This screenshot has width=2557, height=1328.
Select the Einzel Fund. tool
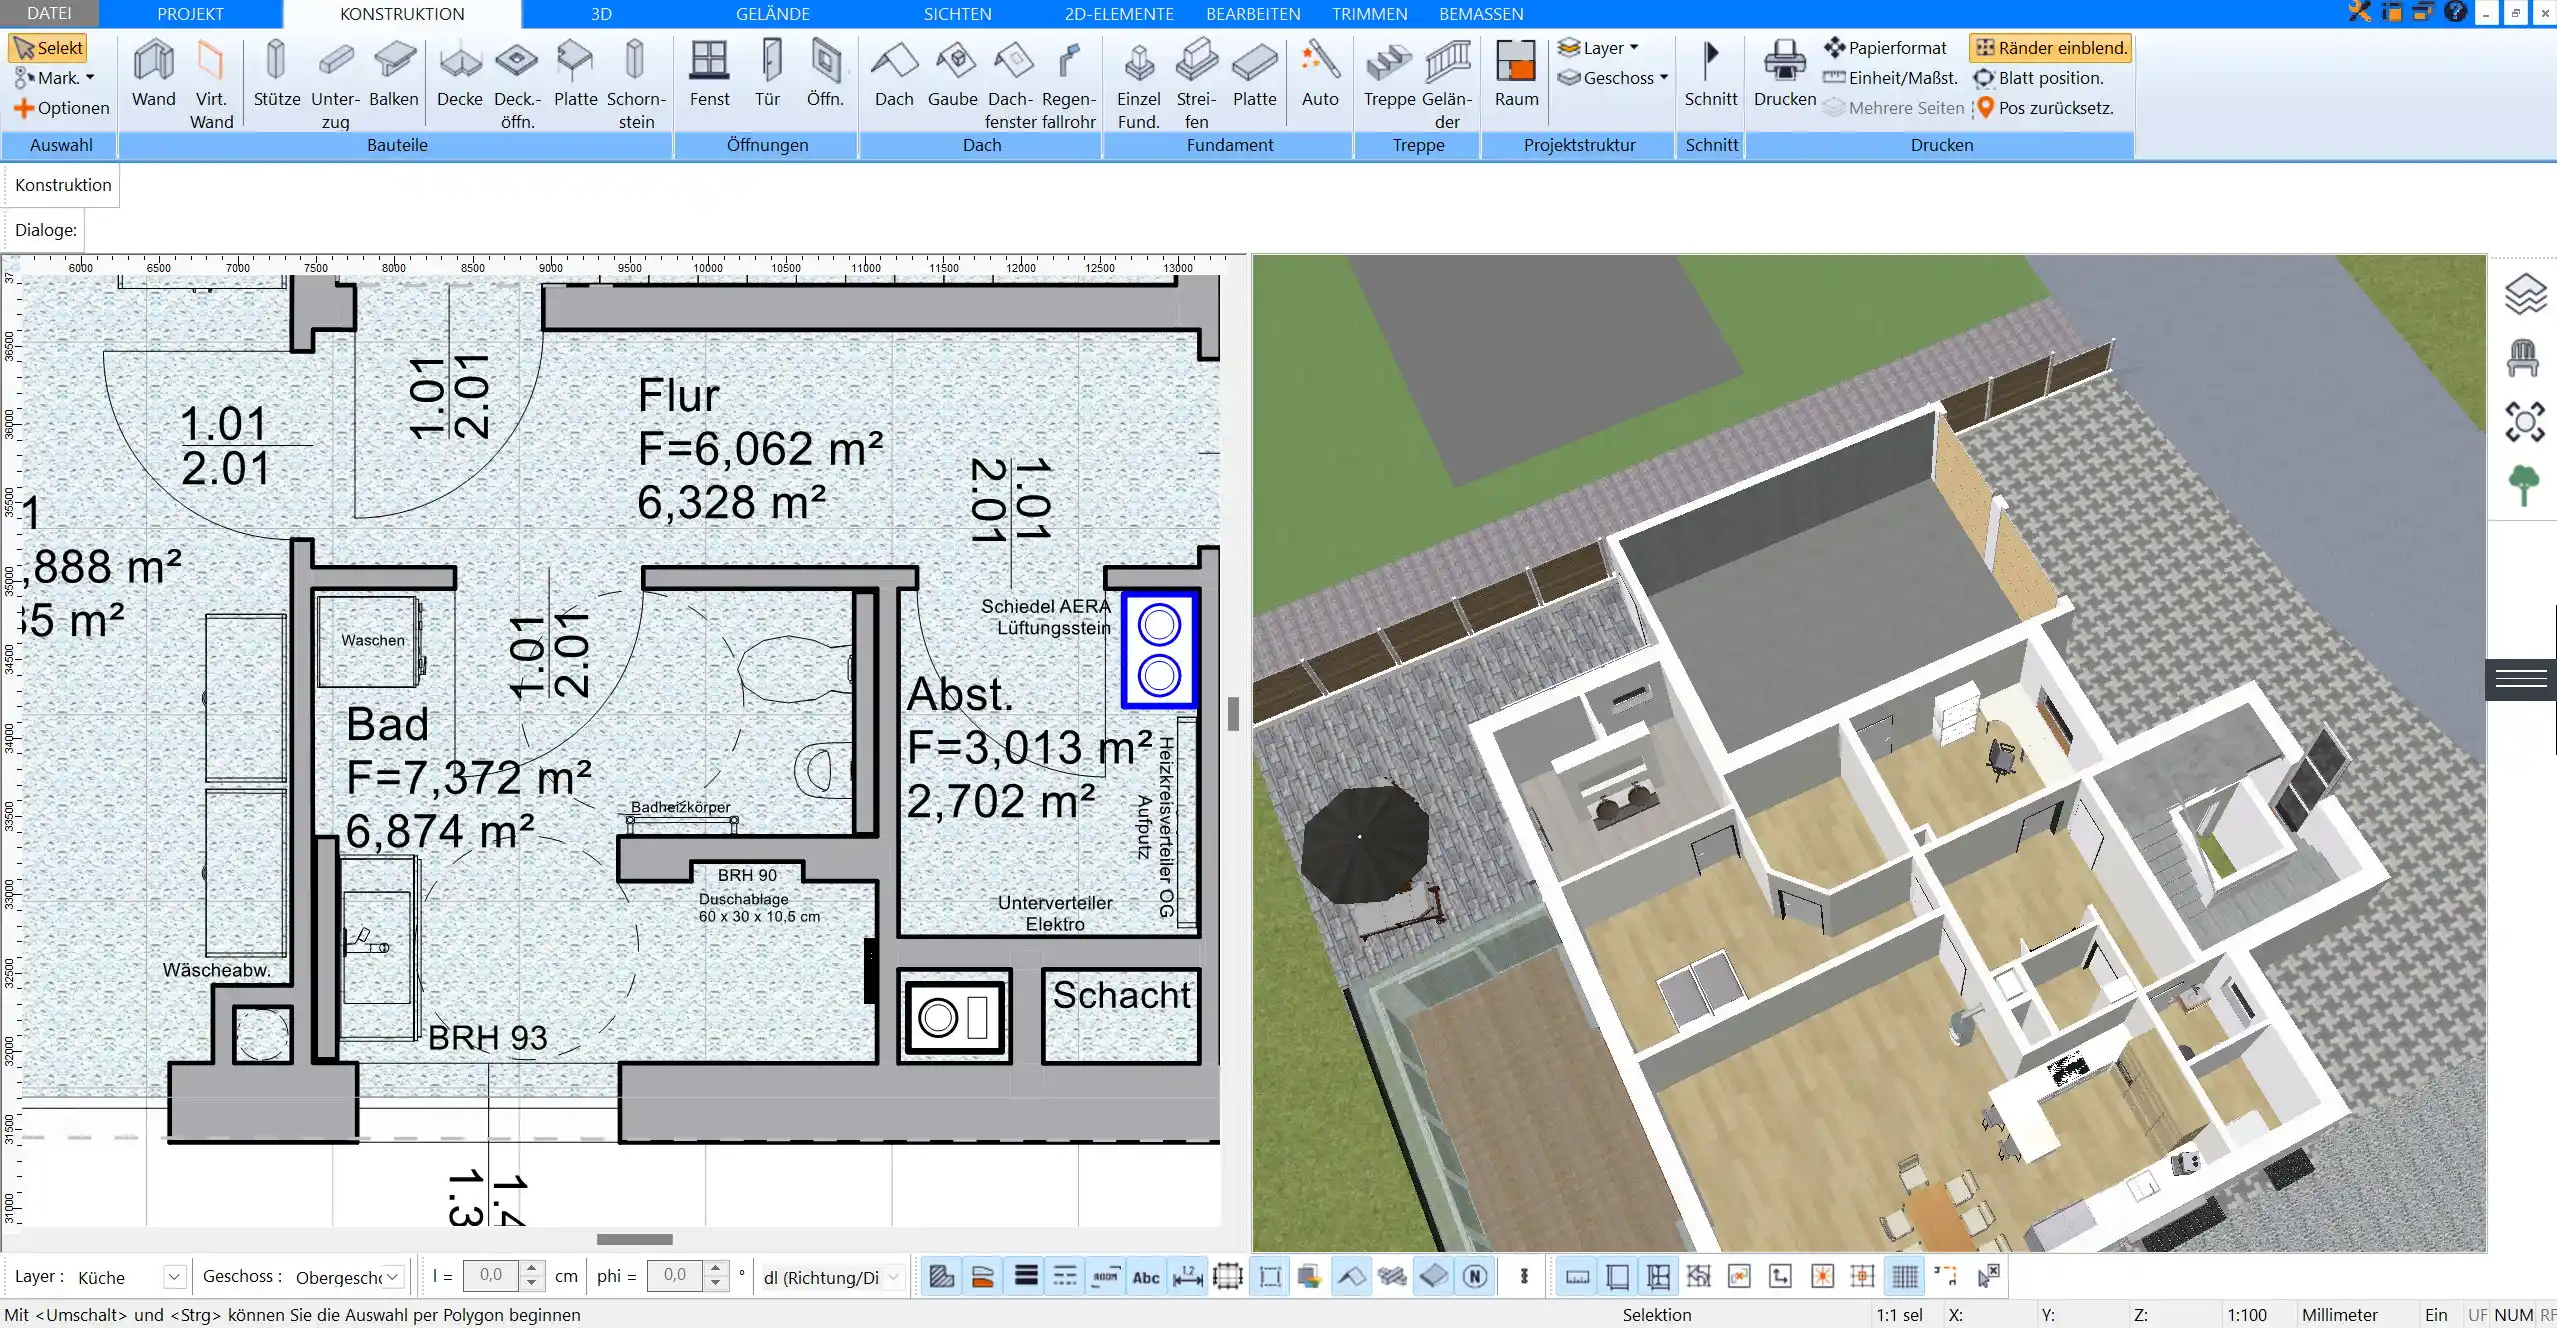coord(1138,85)
